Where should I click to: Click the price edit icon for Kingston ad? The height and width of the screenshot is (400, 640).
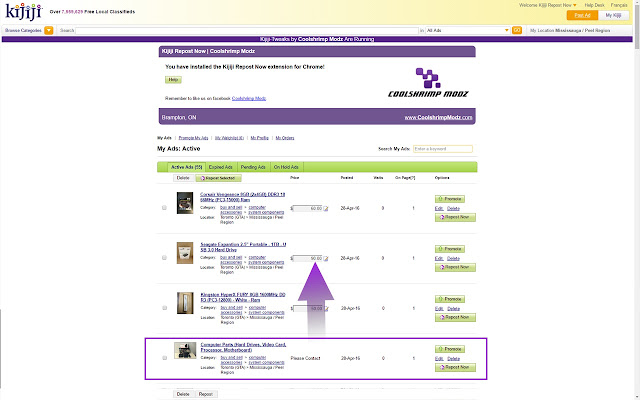tap(326, 309)
